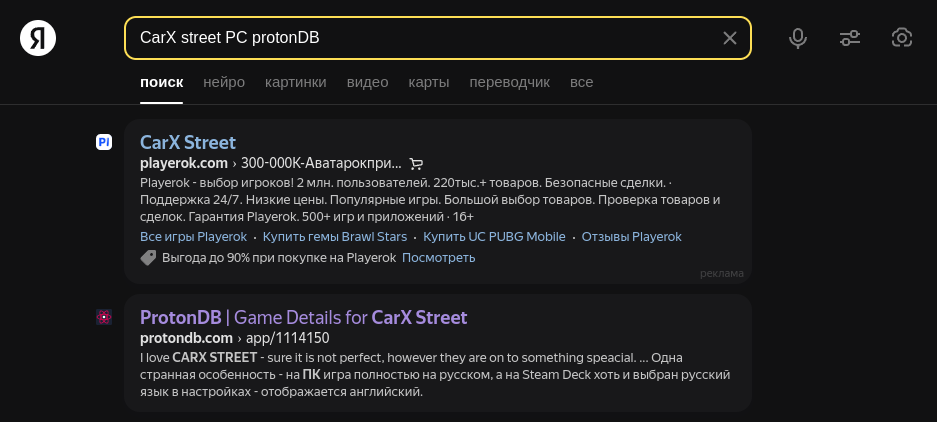
Task: Click the protondb.com domain link
Action: [186, 338]
